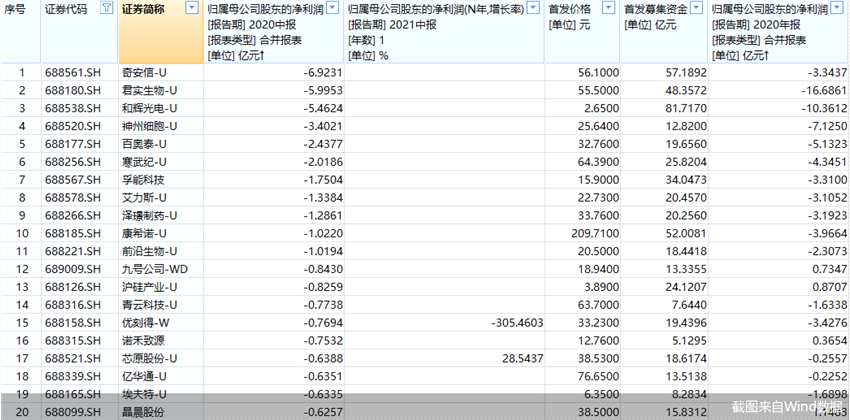Select the 沪硅产业-U name cell
The height and width of the screenshot is (420, 850).
coord(150,287)
